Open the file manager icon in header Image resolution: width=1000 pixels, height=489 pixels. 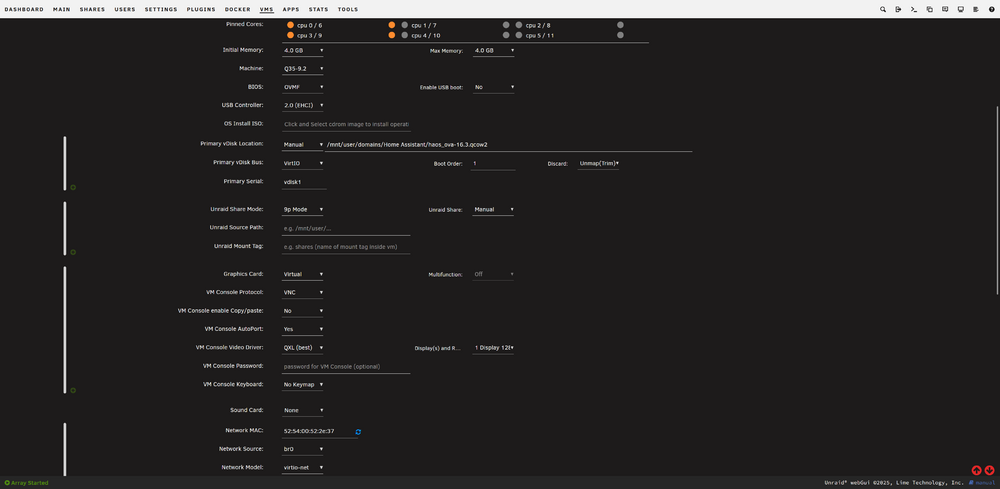(929, 10)
